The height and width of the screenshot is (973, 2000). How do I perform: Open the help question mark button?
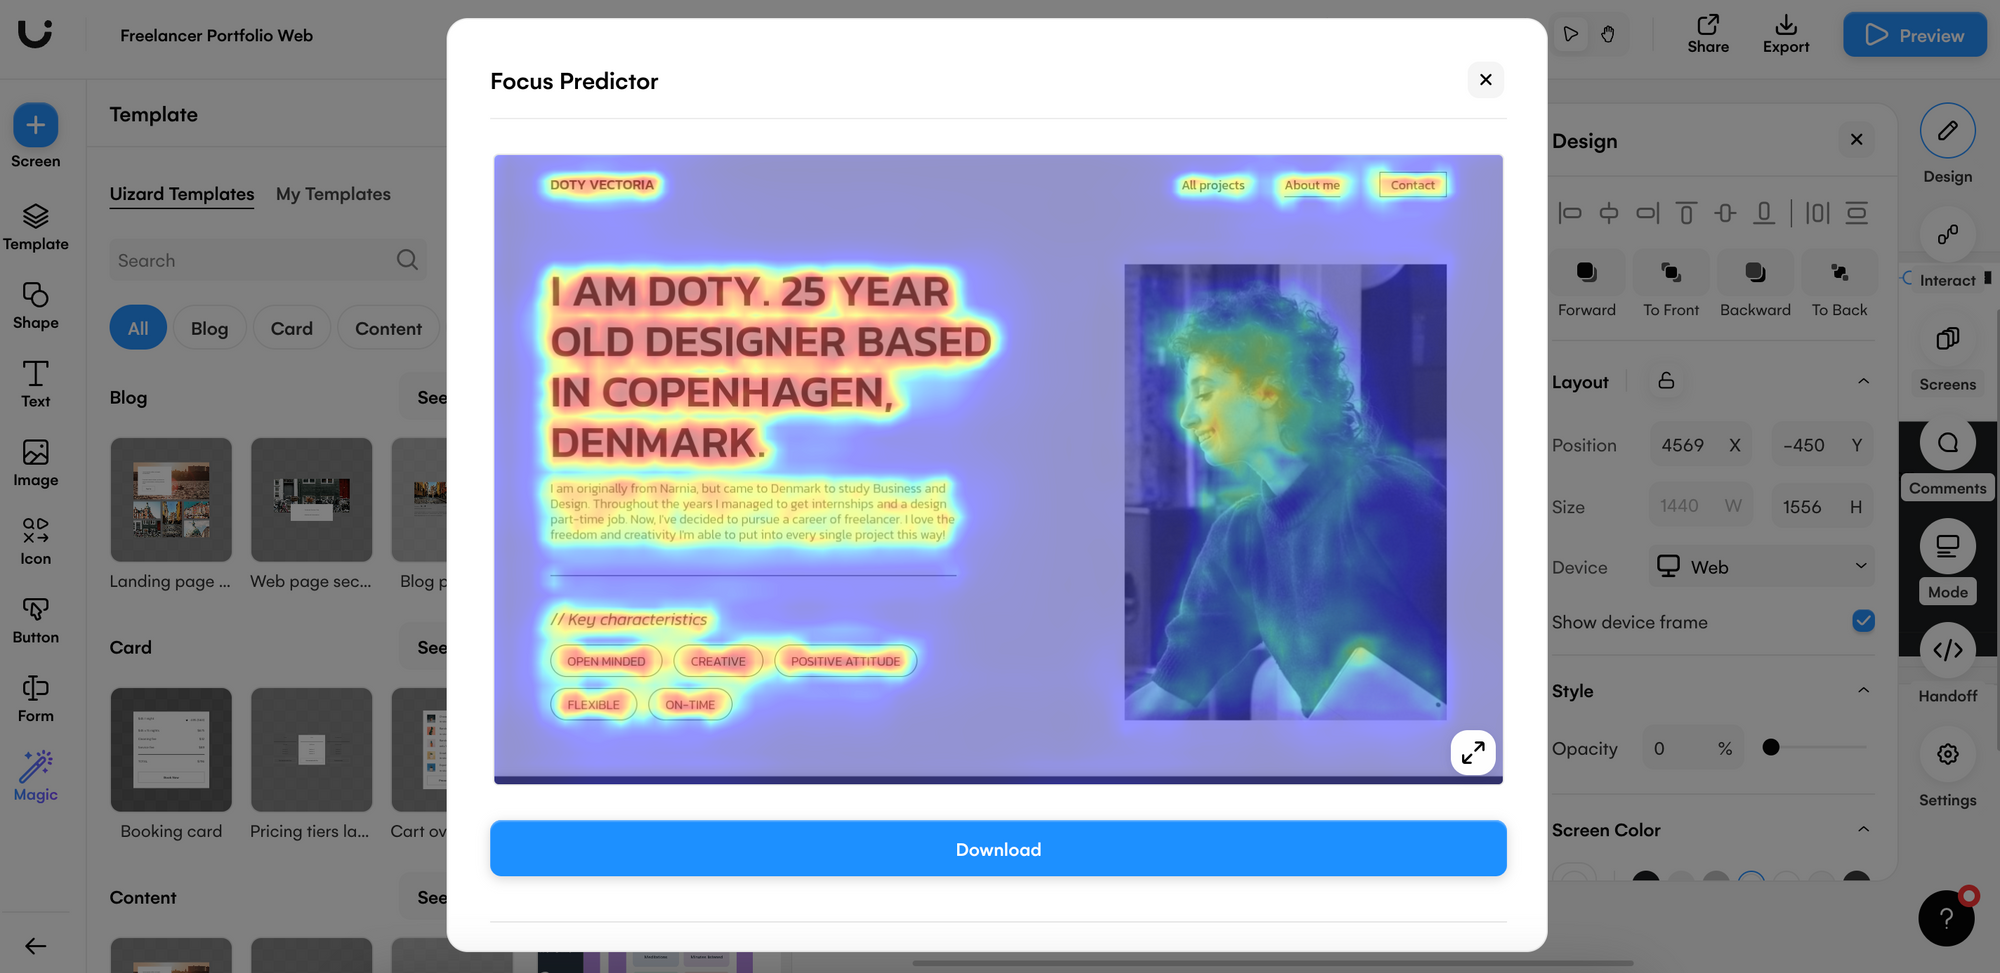coord(1946,918)
